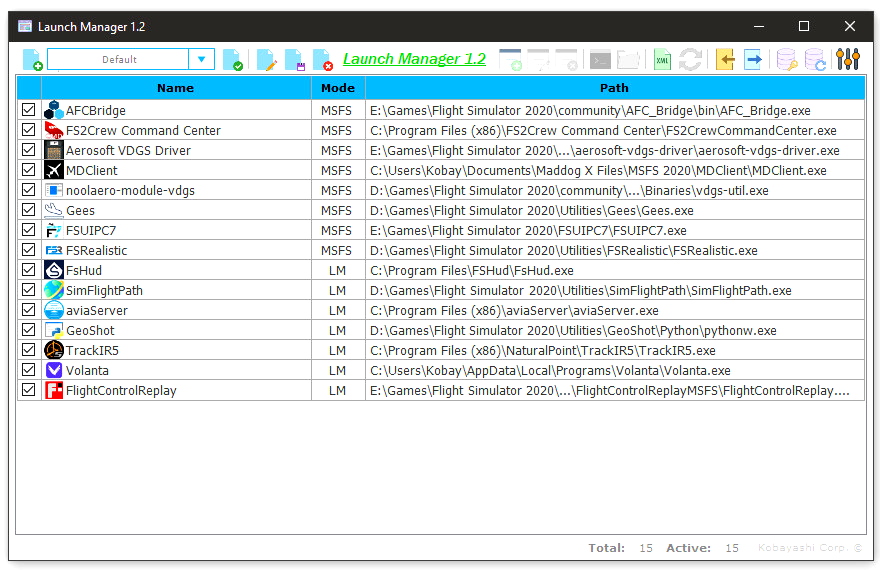Click the Volanta purple V icon
This screenshot has height=570, width=880.
click(54, 370)
